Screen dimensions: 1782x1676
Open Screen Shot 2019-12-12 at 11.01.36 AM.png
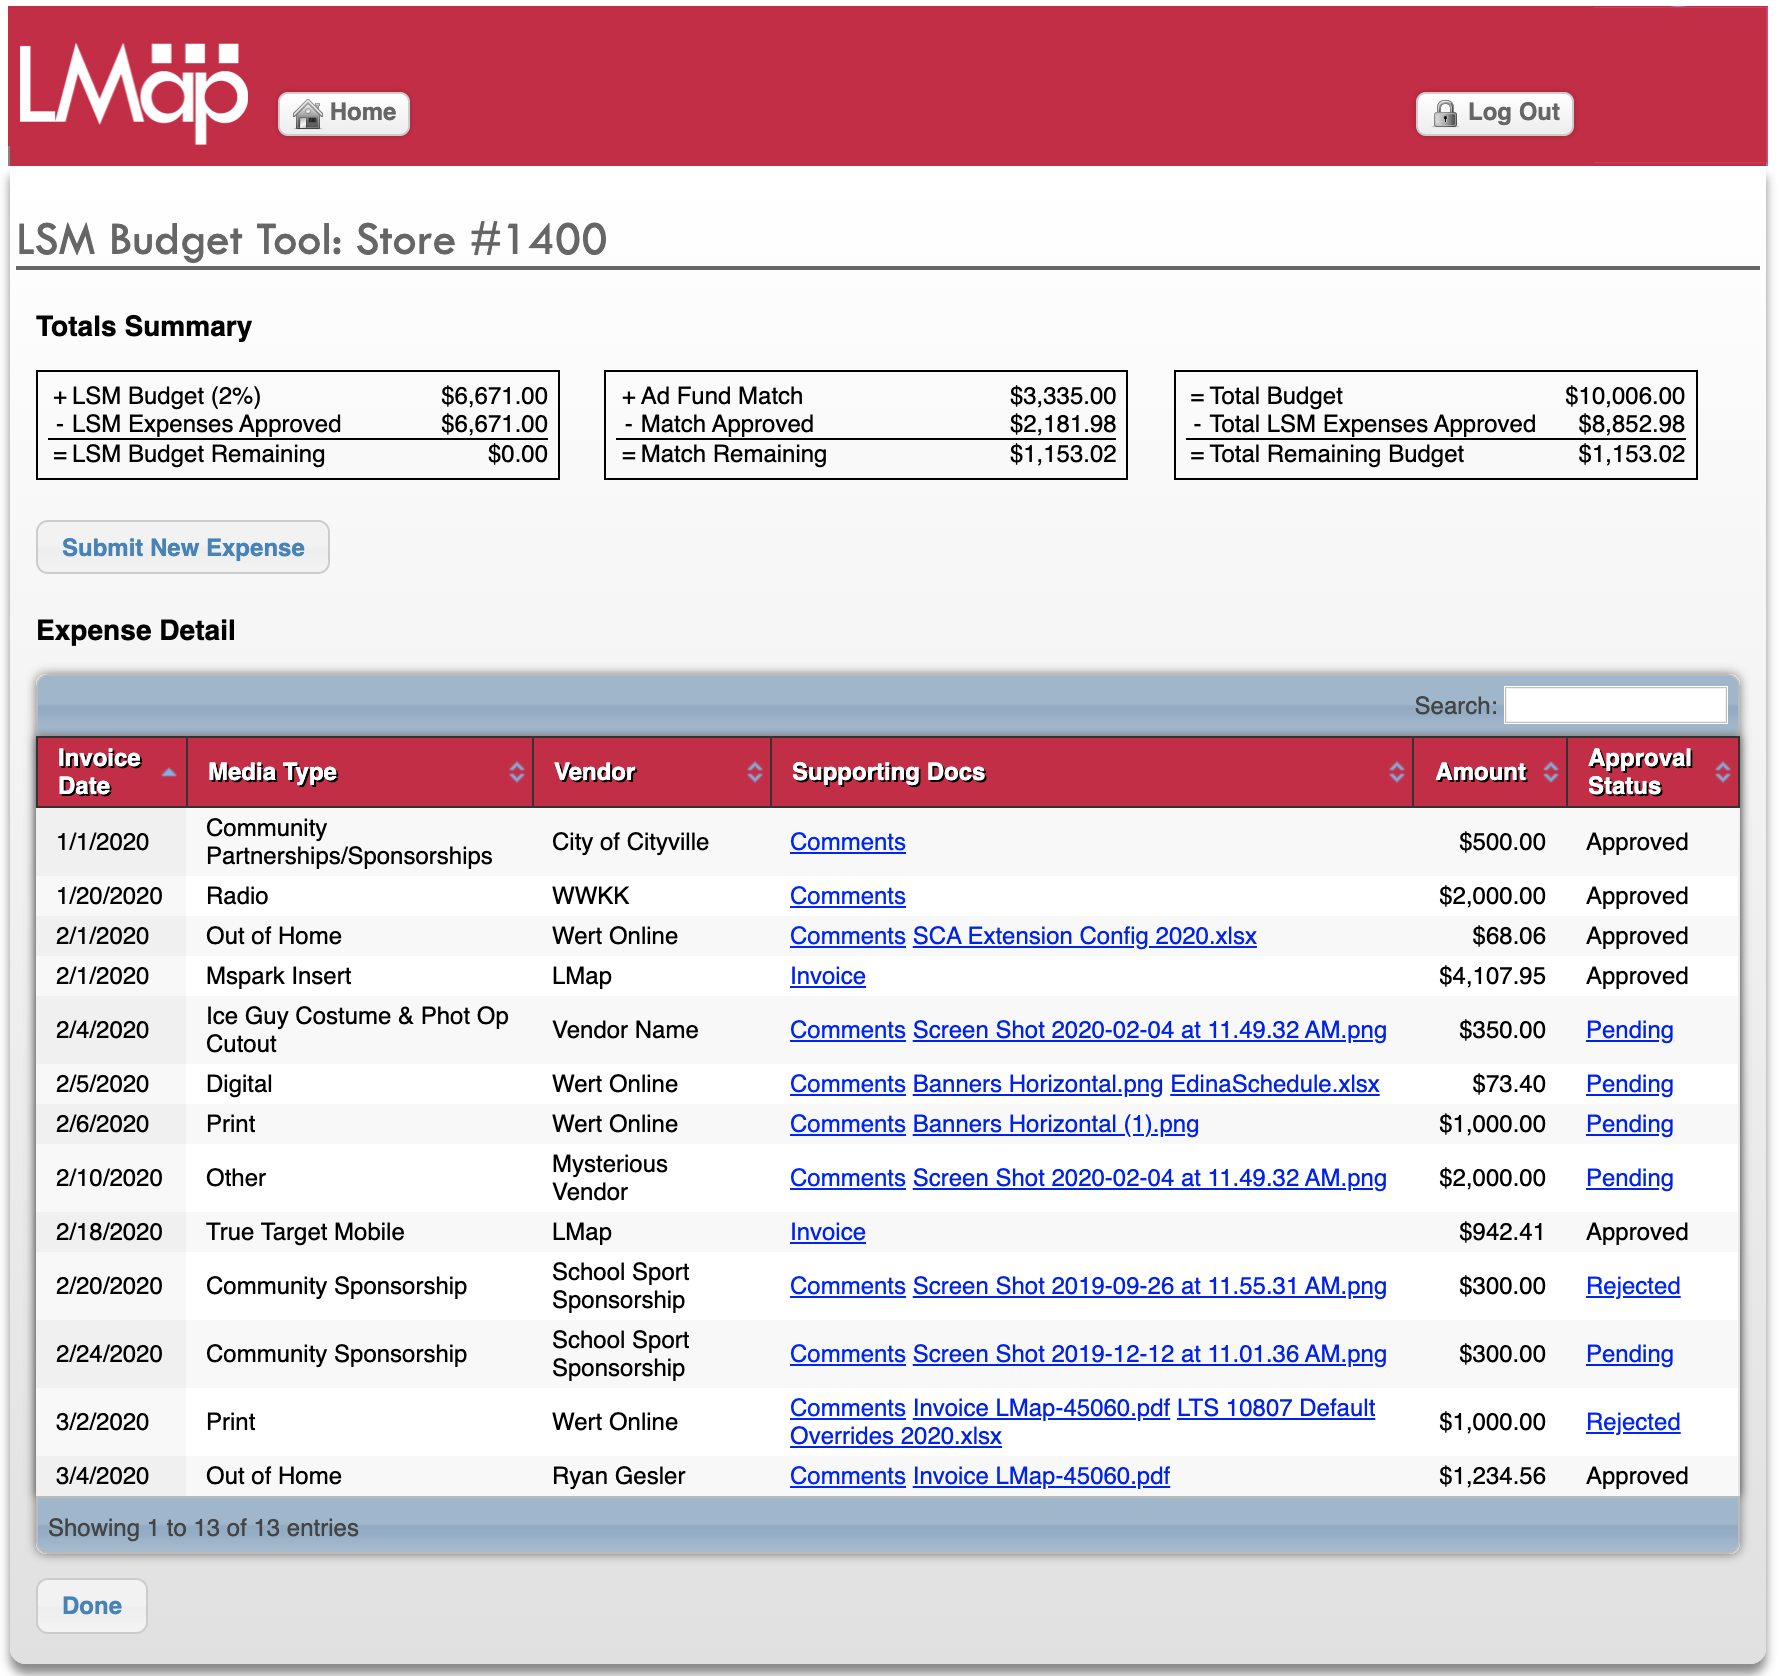point(1149,1354)
